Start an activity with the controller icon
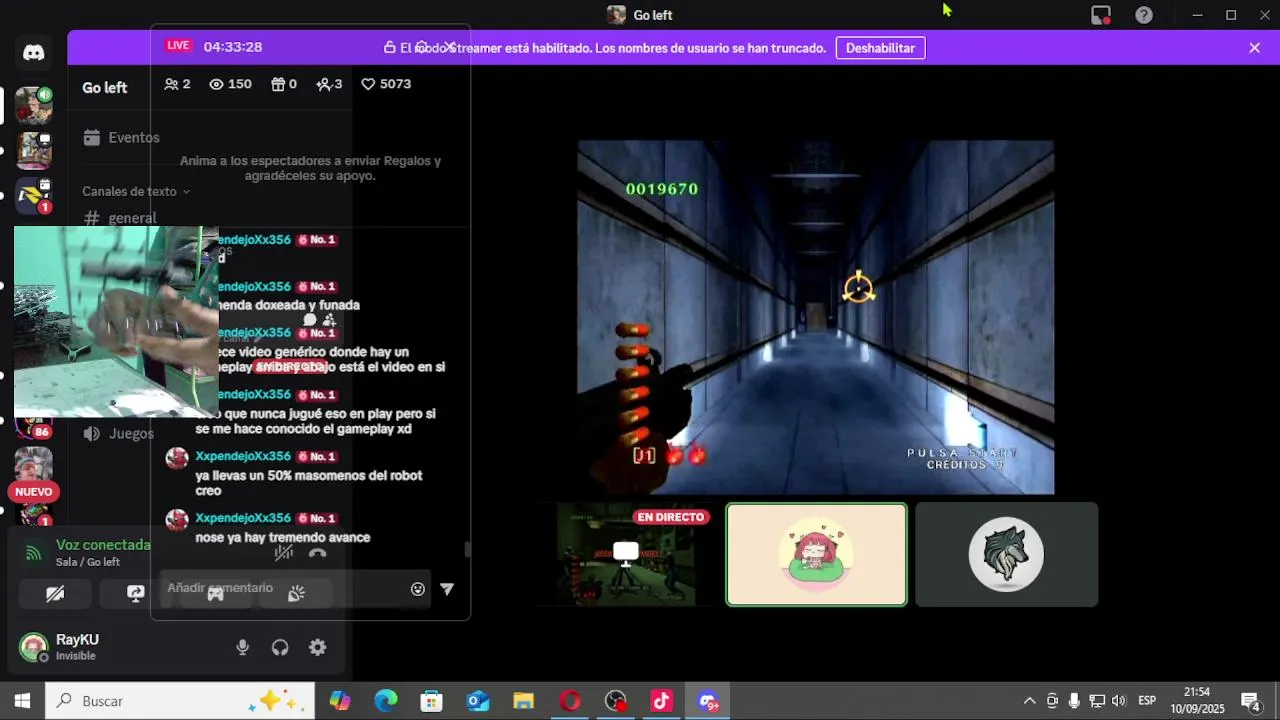This screenshot has height=720, width=1280. [215, 593]
